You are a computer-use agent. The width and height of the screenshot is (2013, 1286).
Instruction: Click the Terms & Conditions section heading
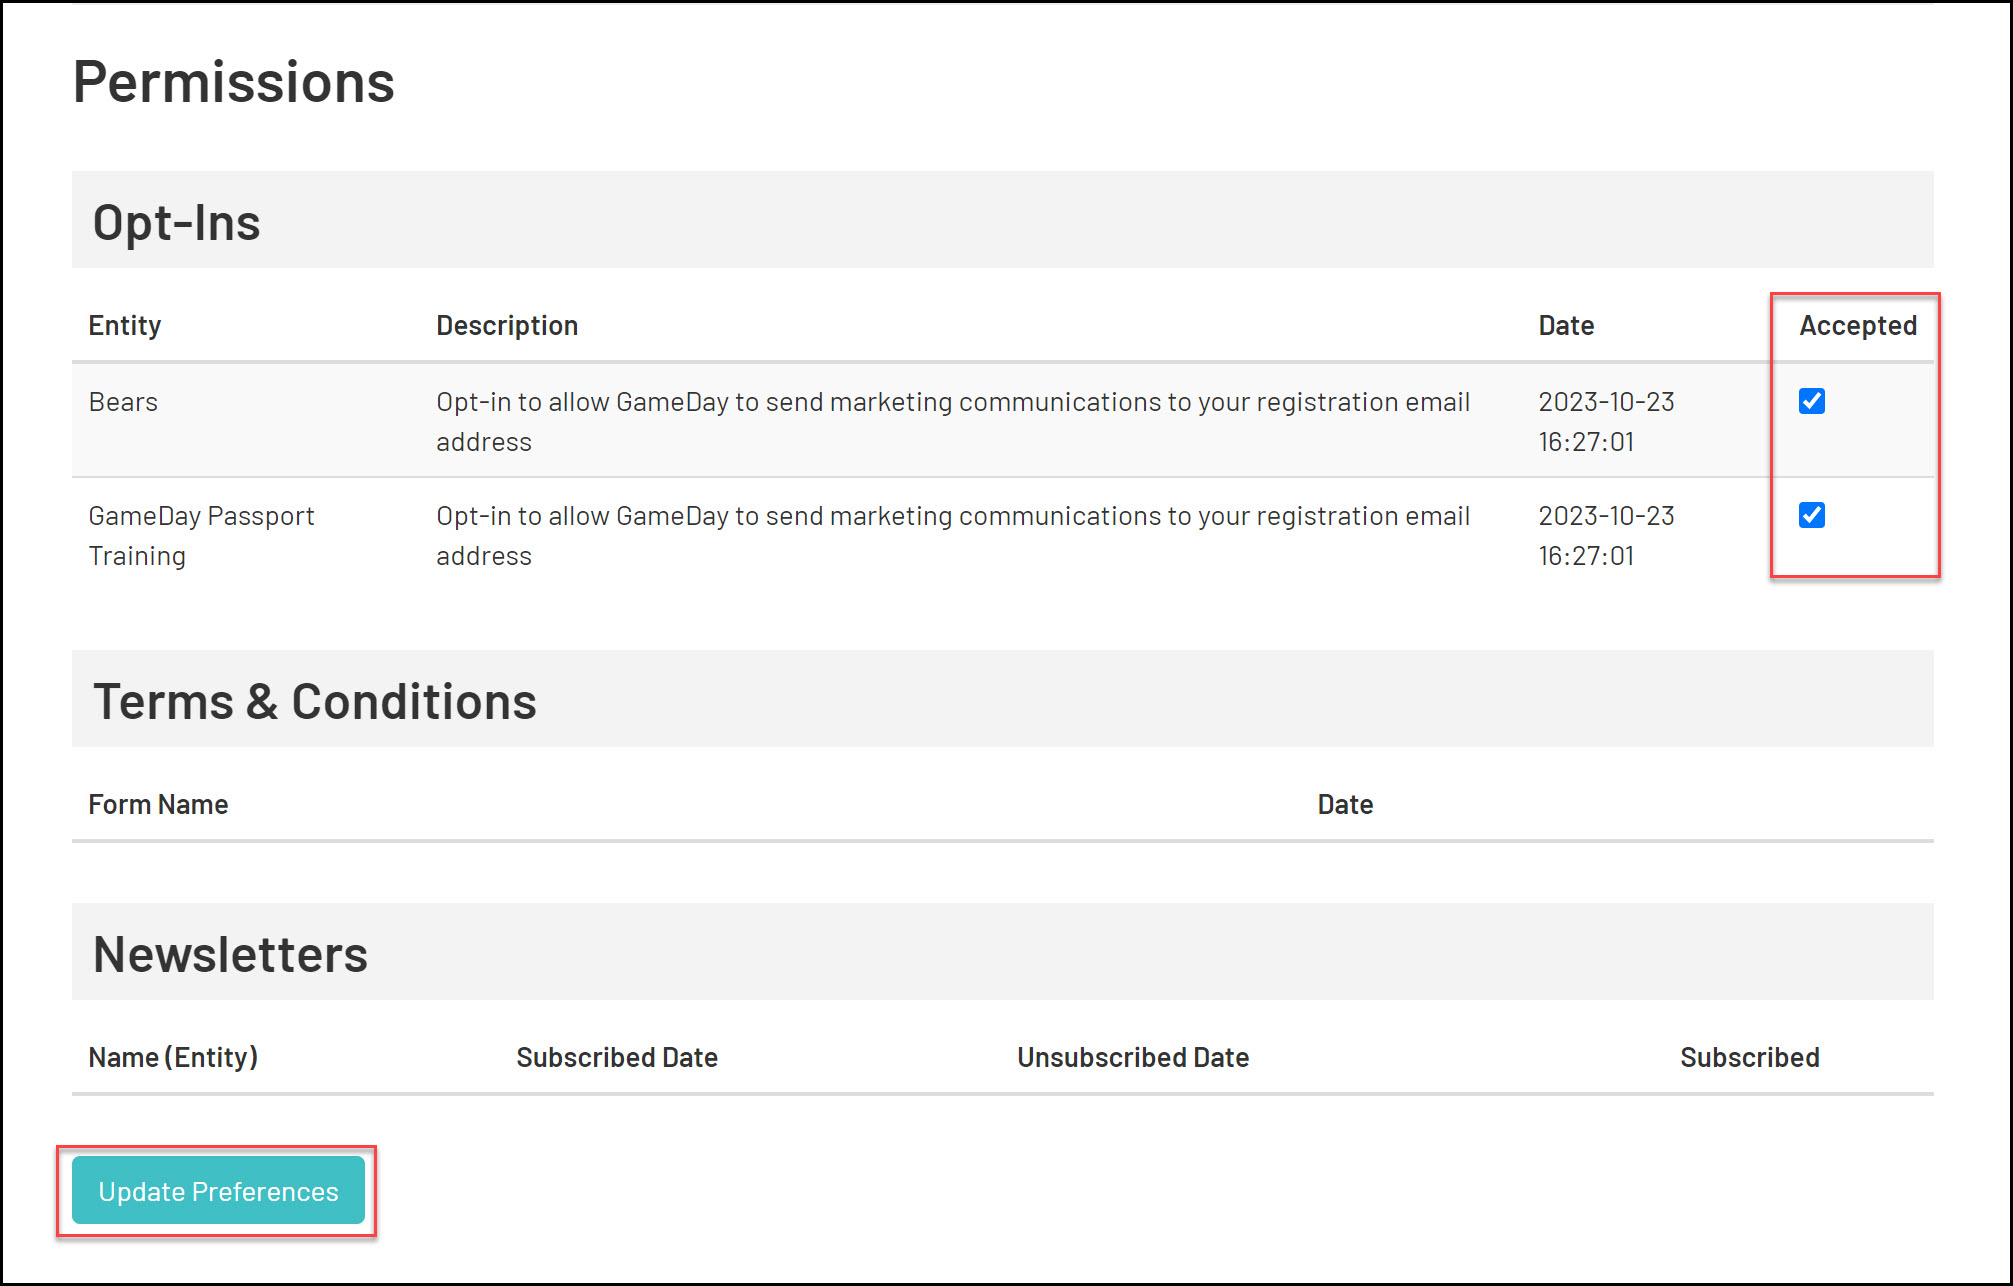[x=315, y=701]
